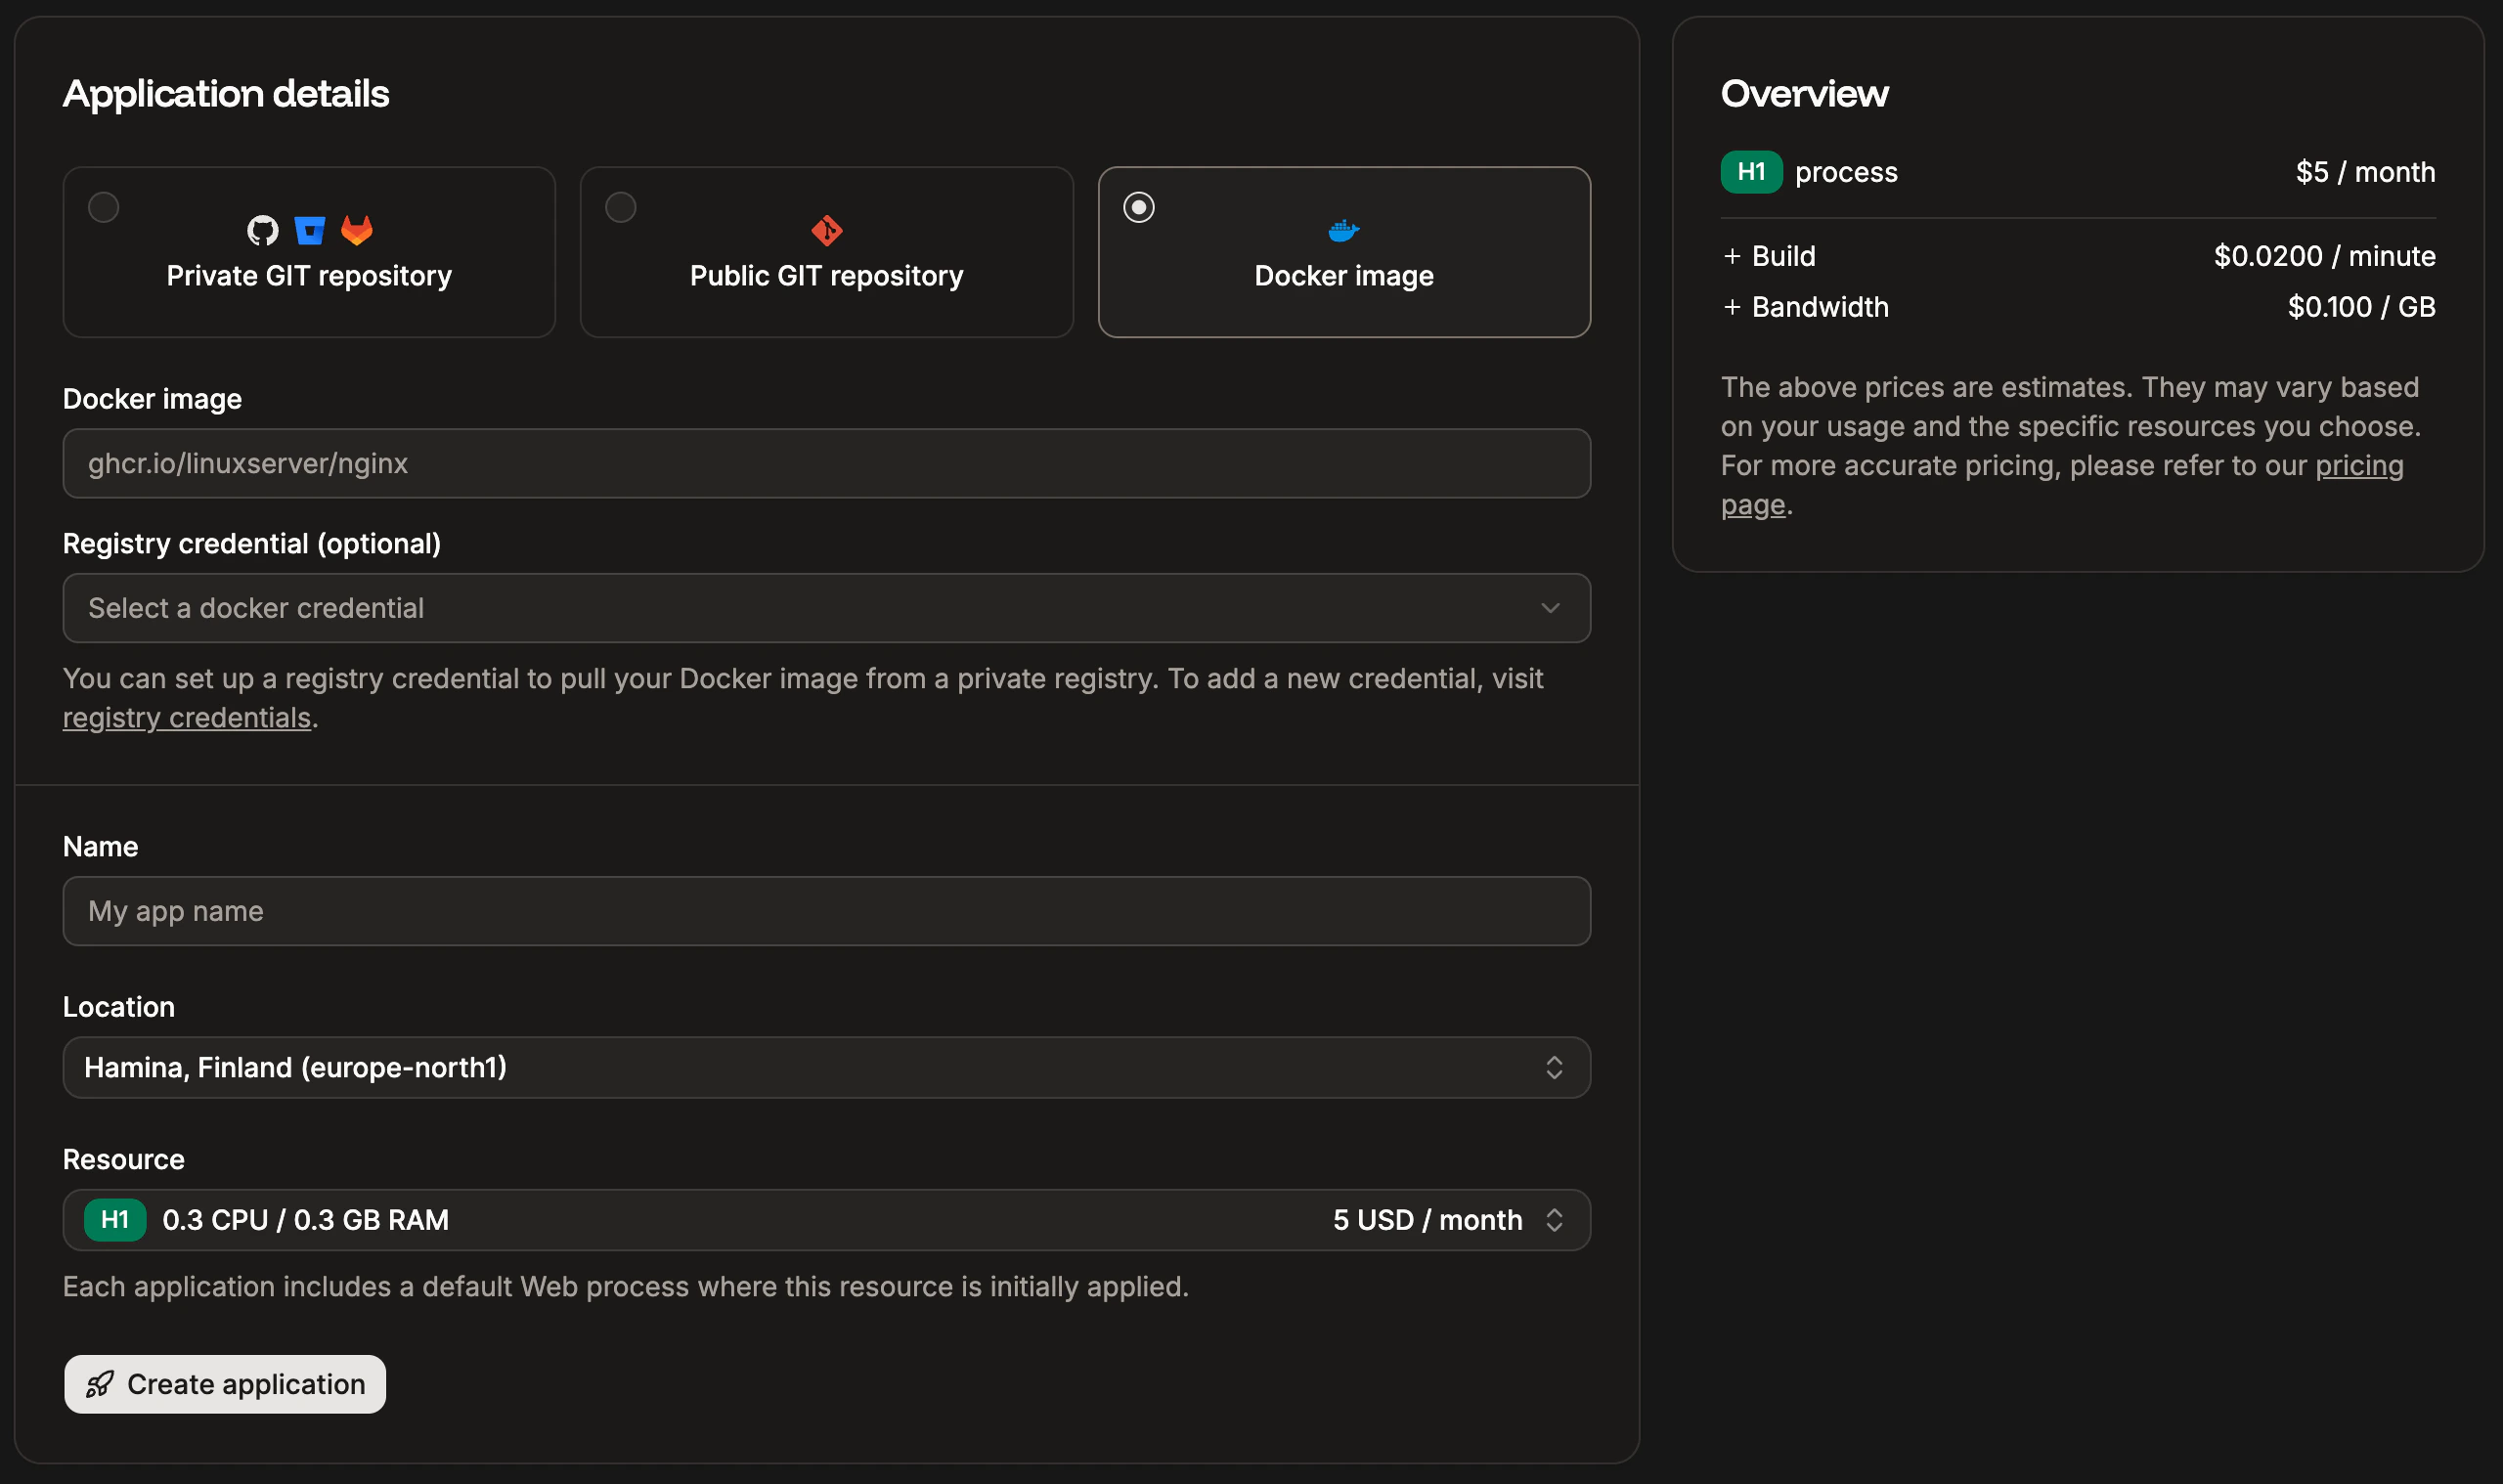Click the "Each application includes a default Web process" note
The width and height of the screenshot is (2503, 1484).
pyautogui.click(x=626, y=1287)
